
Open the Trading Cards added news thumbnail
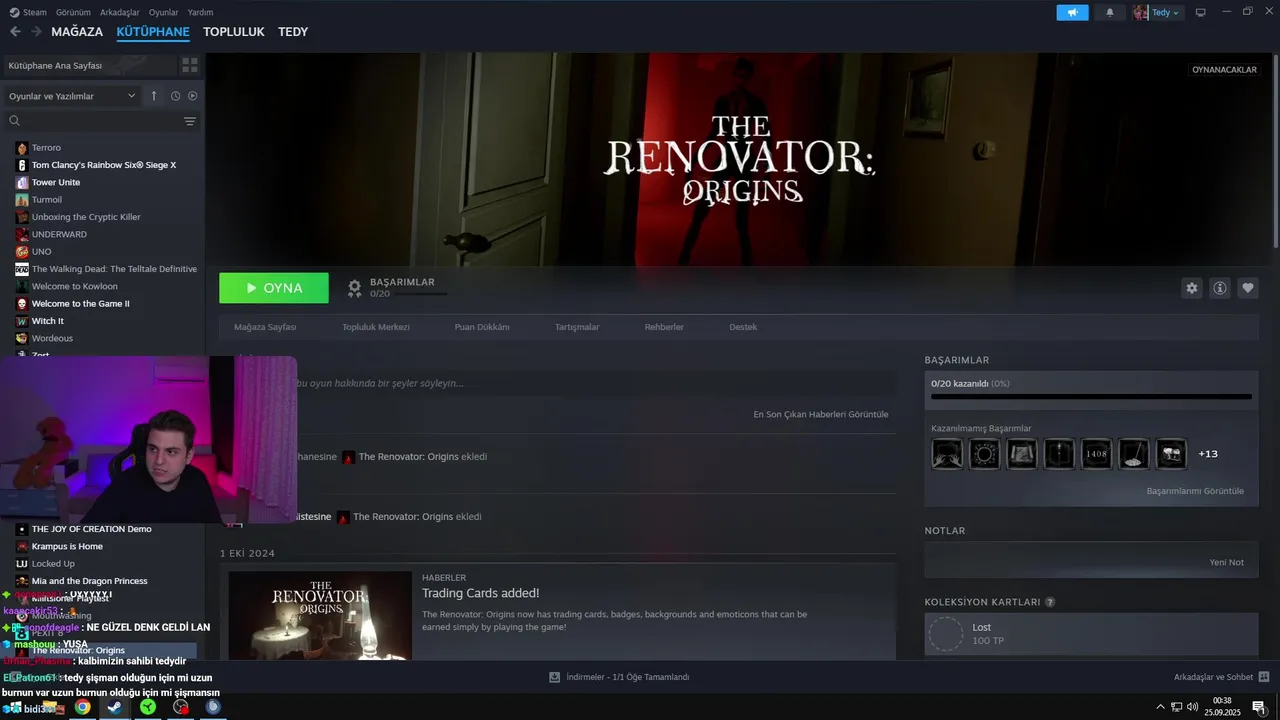click(320, 615)
